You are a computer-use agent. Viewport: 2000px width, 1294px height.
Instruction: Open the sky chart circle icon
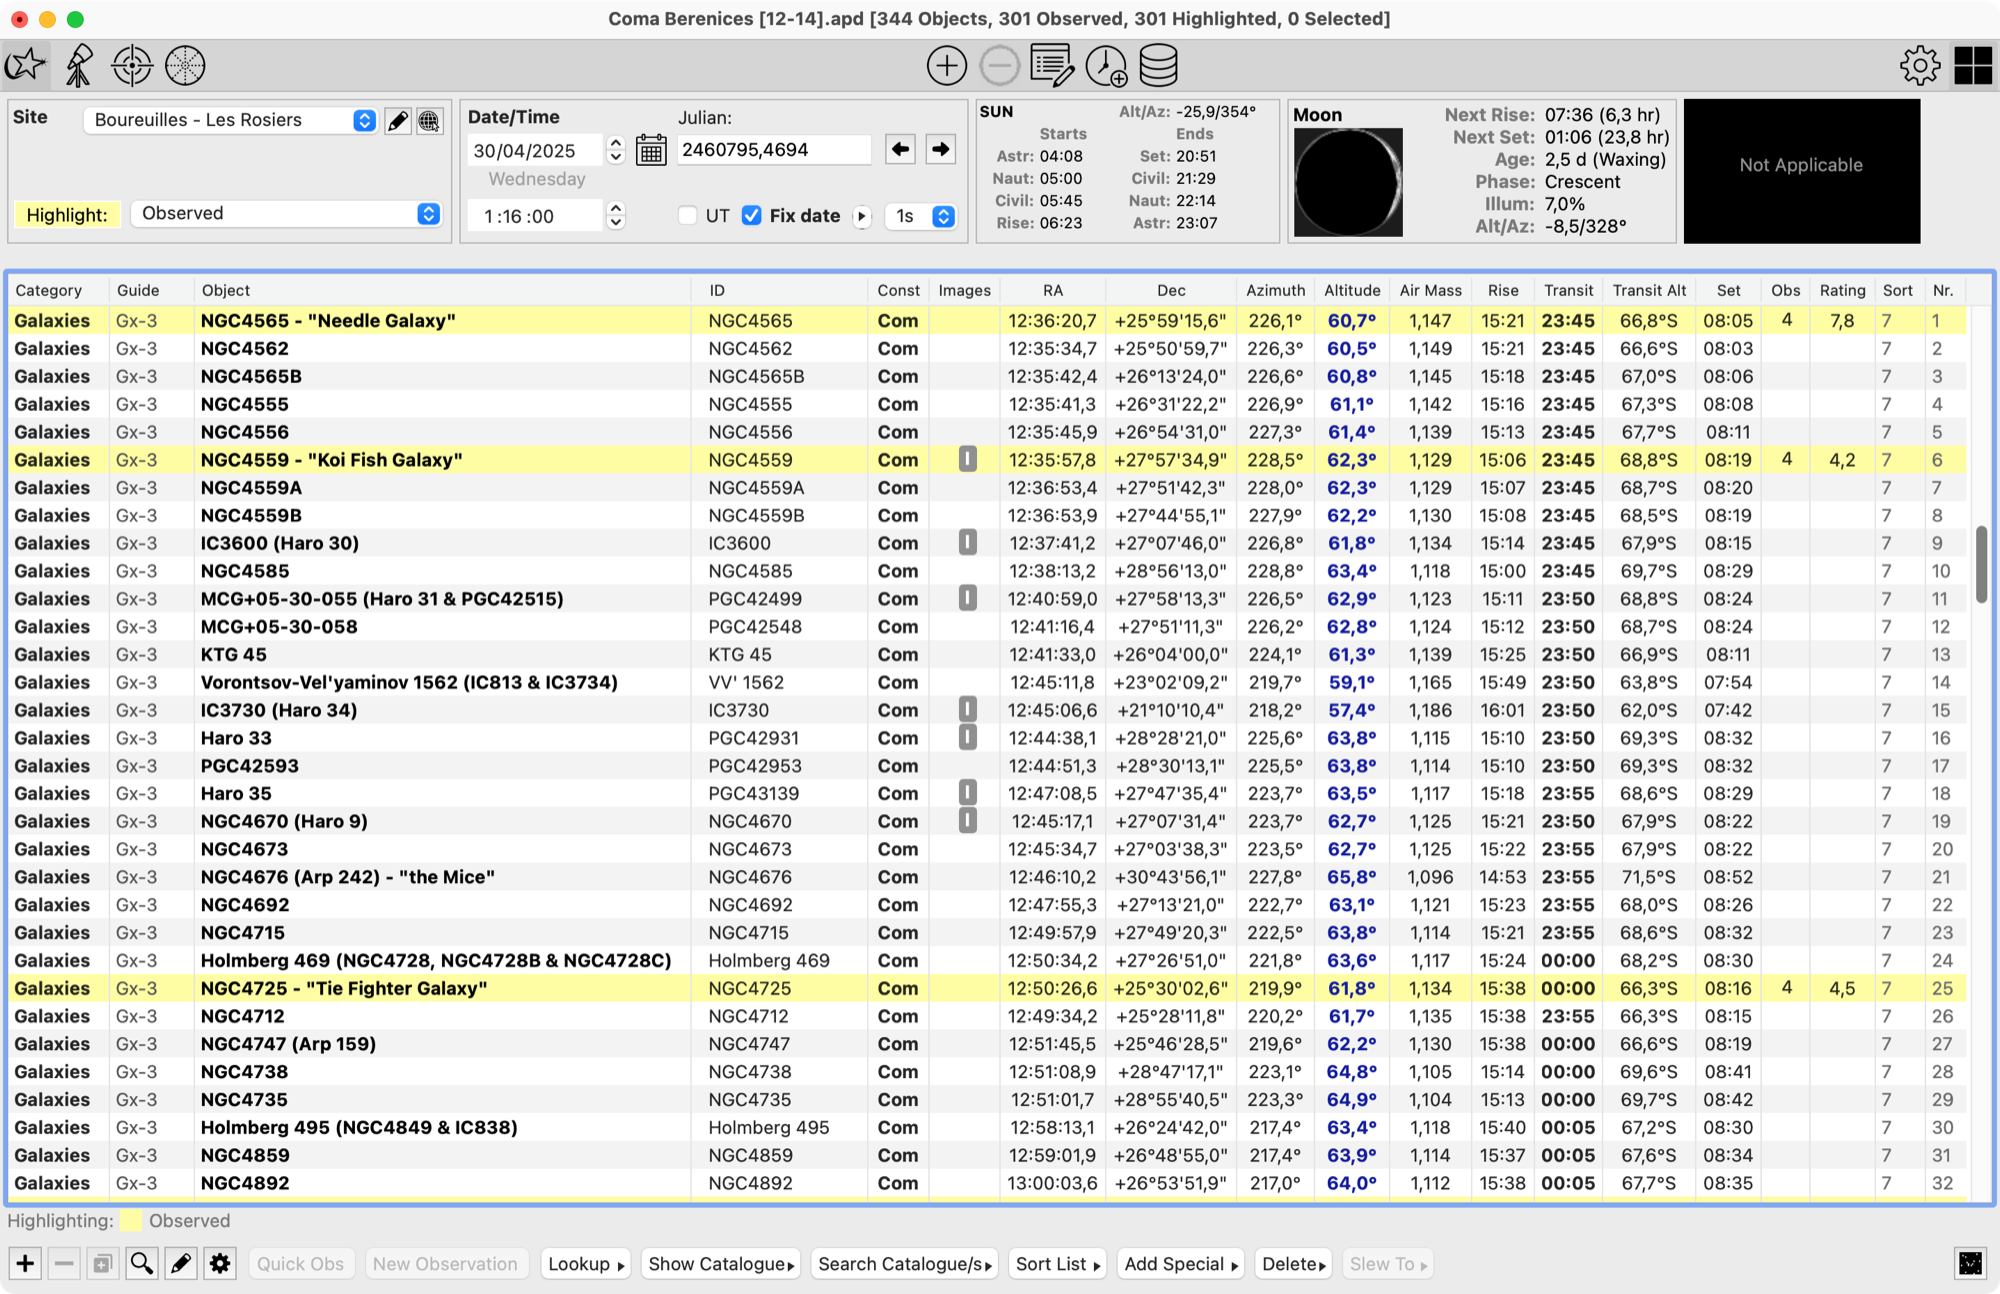click(185, 66)
